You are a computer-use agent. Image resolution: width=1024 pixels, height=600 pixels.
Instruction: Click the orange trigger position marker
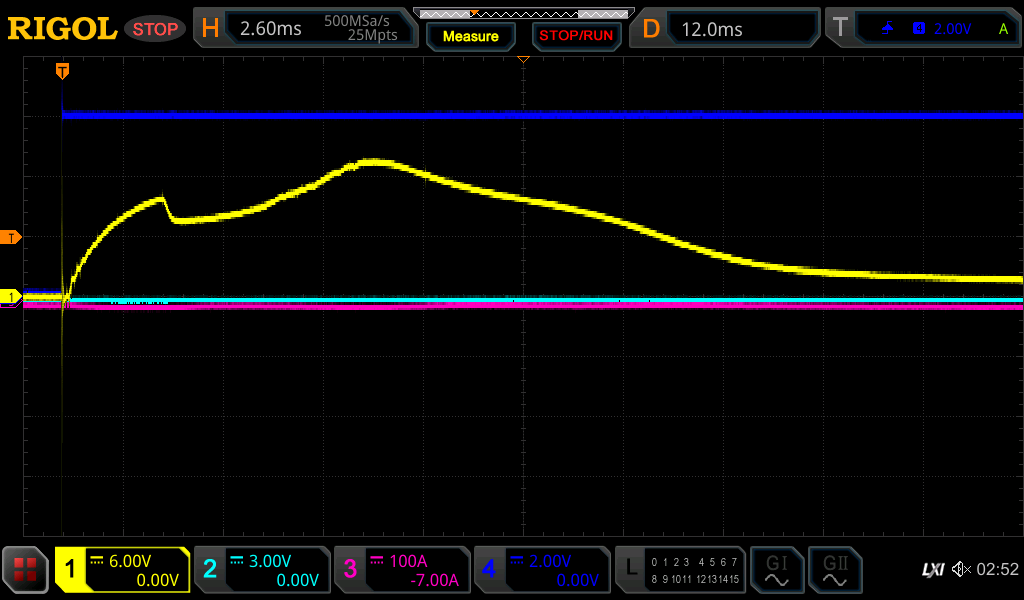(x=62, y=71)
